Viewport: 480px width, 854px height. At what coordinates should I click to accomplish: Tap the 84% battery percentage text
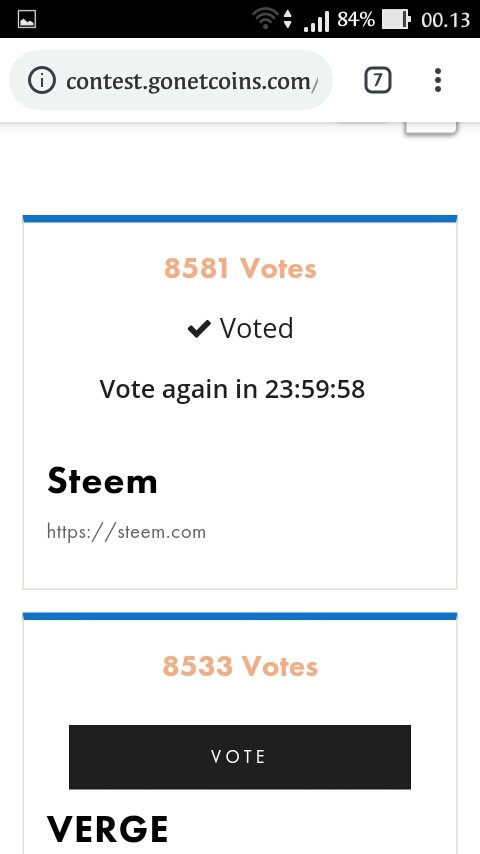click(356, 20)
